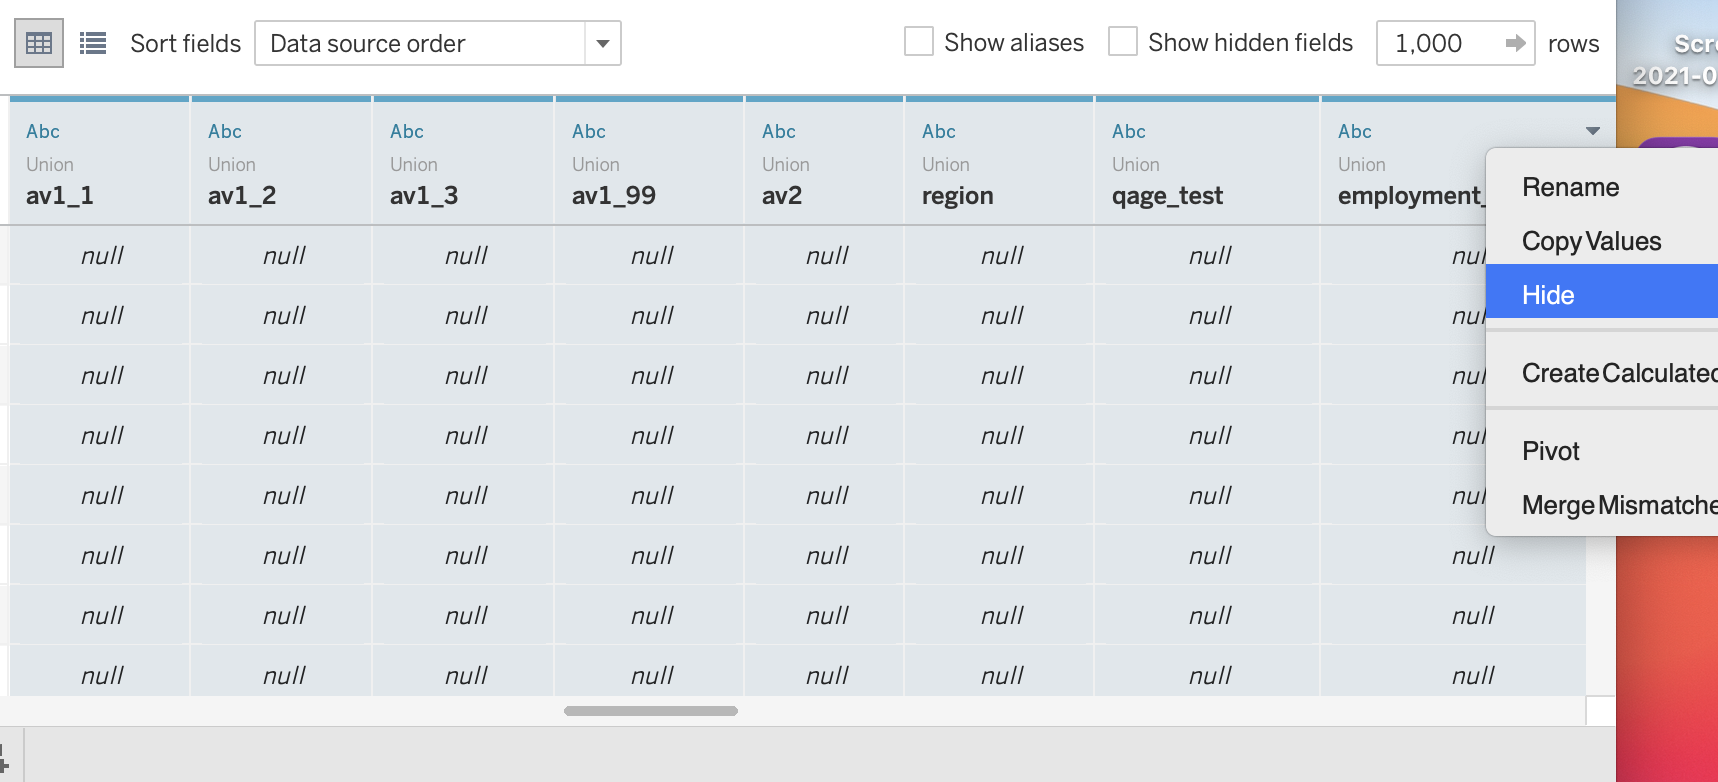Click the horizontal scrollbar below the grid
Viewport: 1718px width, 782px height.
650,711
